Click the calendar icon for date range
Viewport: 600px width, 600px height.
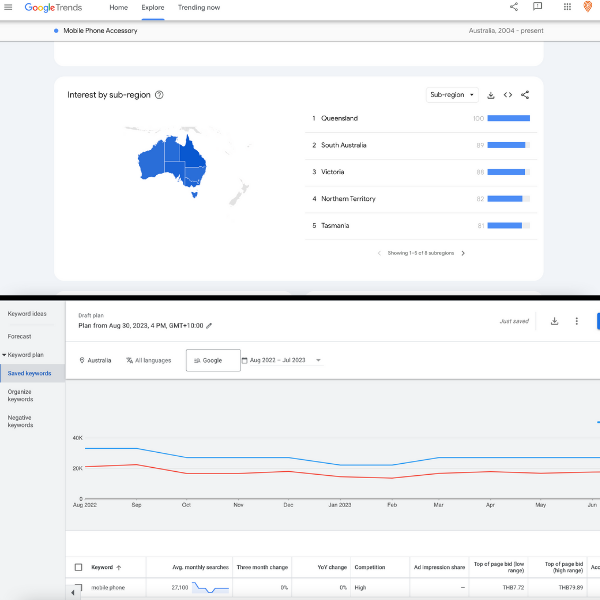[245, 360]
